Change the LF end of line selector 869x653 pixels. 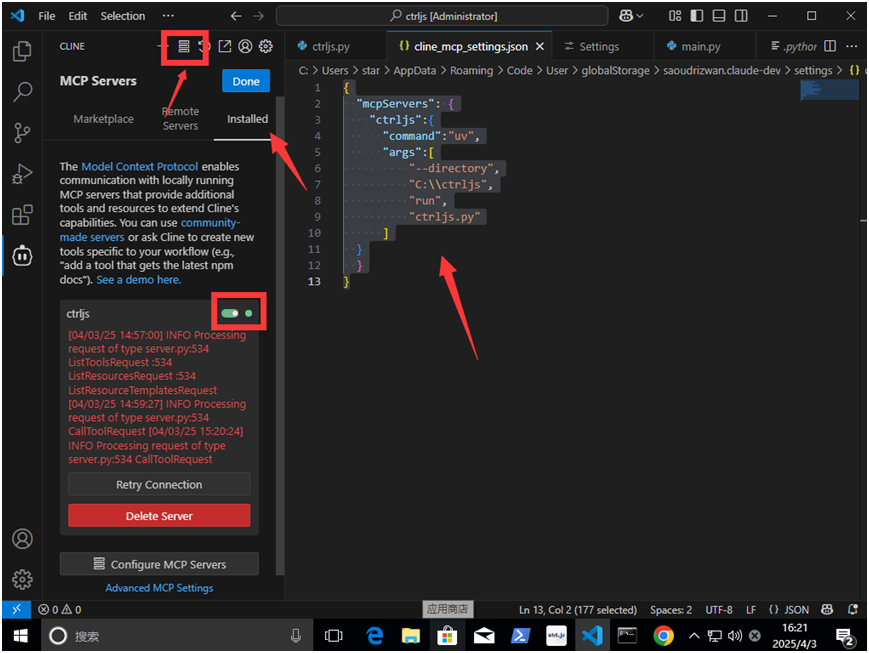[x=751, y=610]
